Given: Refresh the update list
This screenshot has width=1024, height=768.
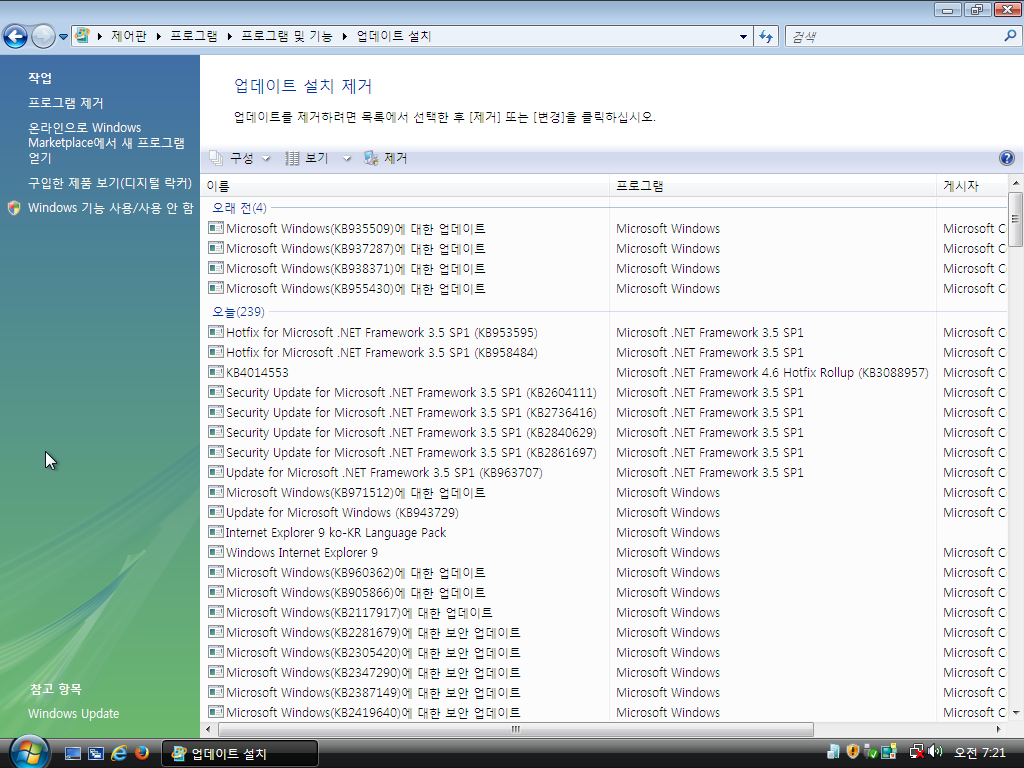Looking at the screenshot, I should click(766, 37).
